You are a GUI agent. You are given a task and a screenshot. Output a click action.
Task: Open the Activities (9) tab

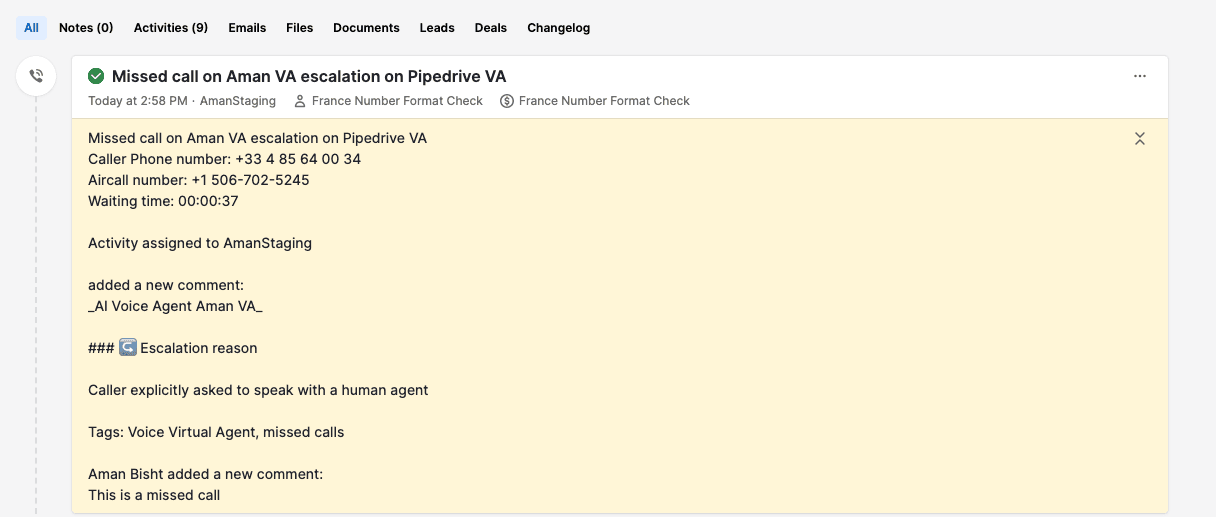[x=171, y=28]
